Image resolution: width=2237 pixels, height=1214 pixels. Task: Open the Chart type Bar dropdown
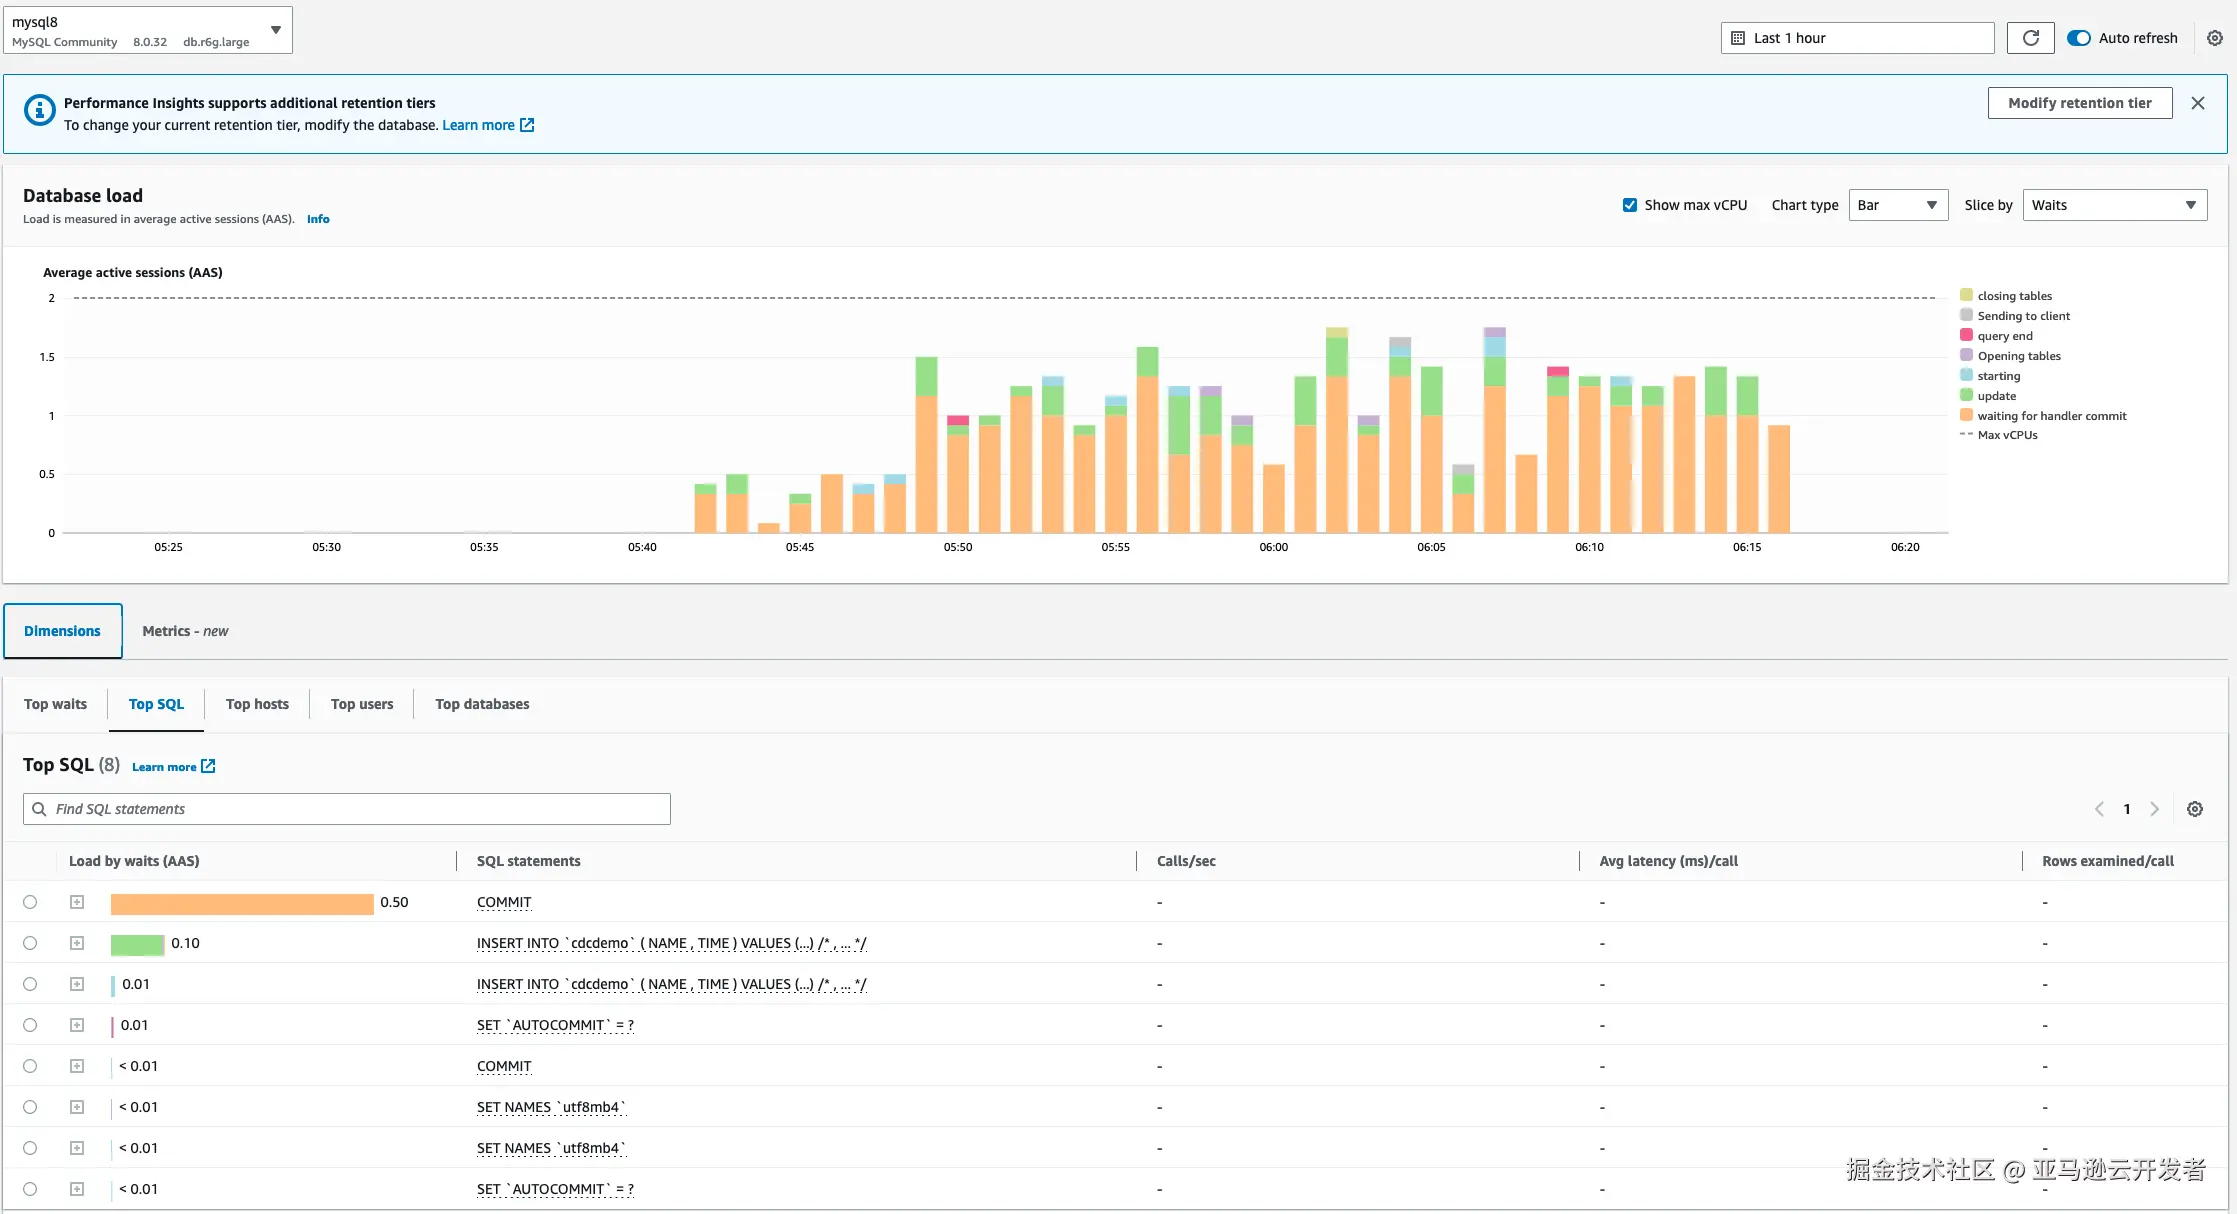(1897, 205)
